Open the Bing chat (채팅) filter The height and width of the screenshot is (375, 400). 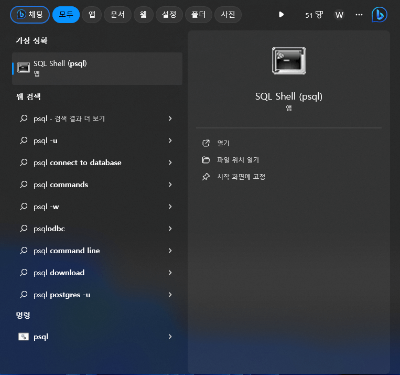tap(30, 15)
